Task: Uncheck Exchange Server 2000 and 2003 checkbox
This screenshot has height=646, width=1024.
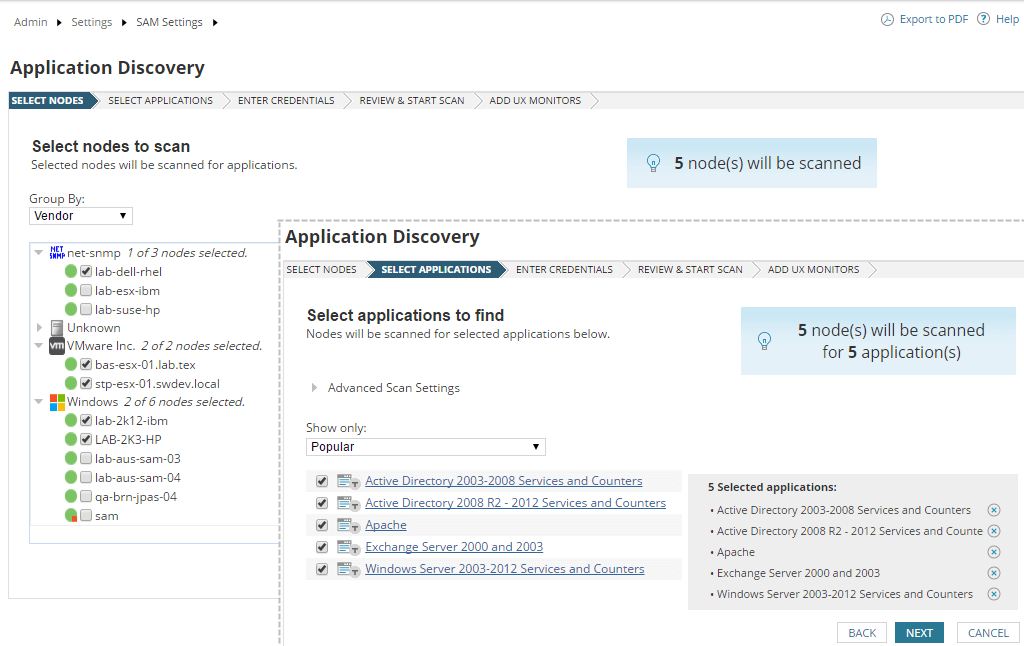Action: [x=321, y=547]
